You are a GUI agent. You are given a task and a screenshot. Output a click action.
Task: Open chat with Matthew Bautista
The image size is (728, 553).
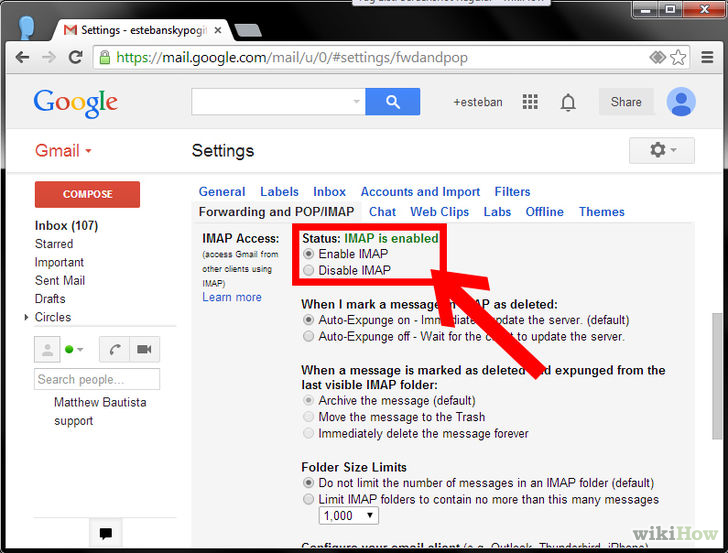point(100,402)
